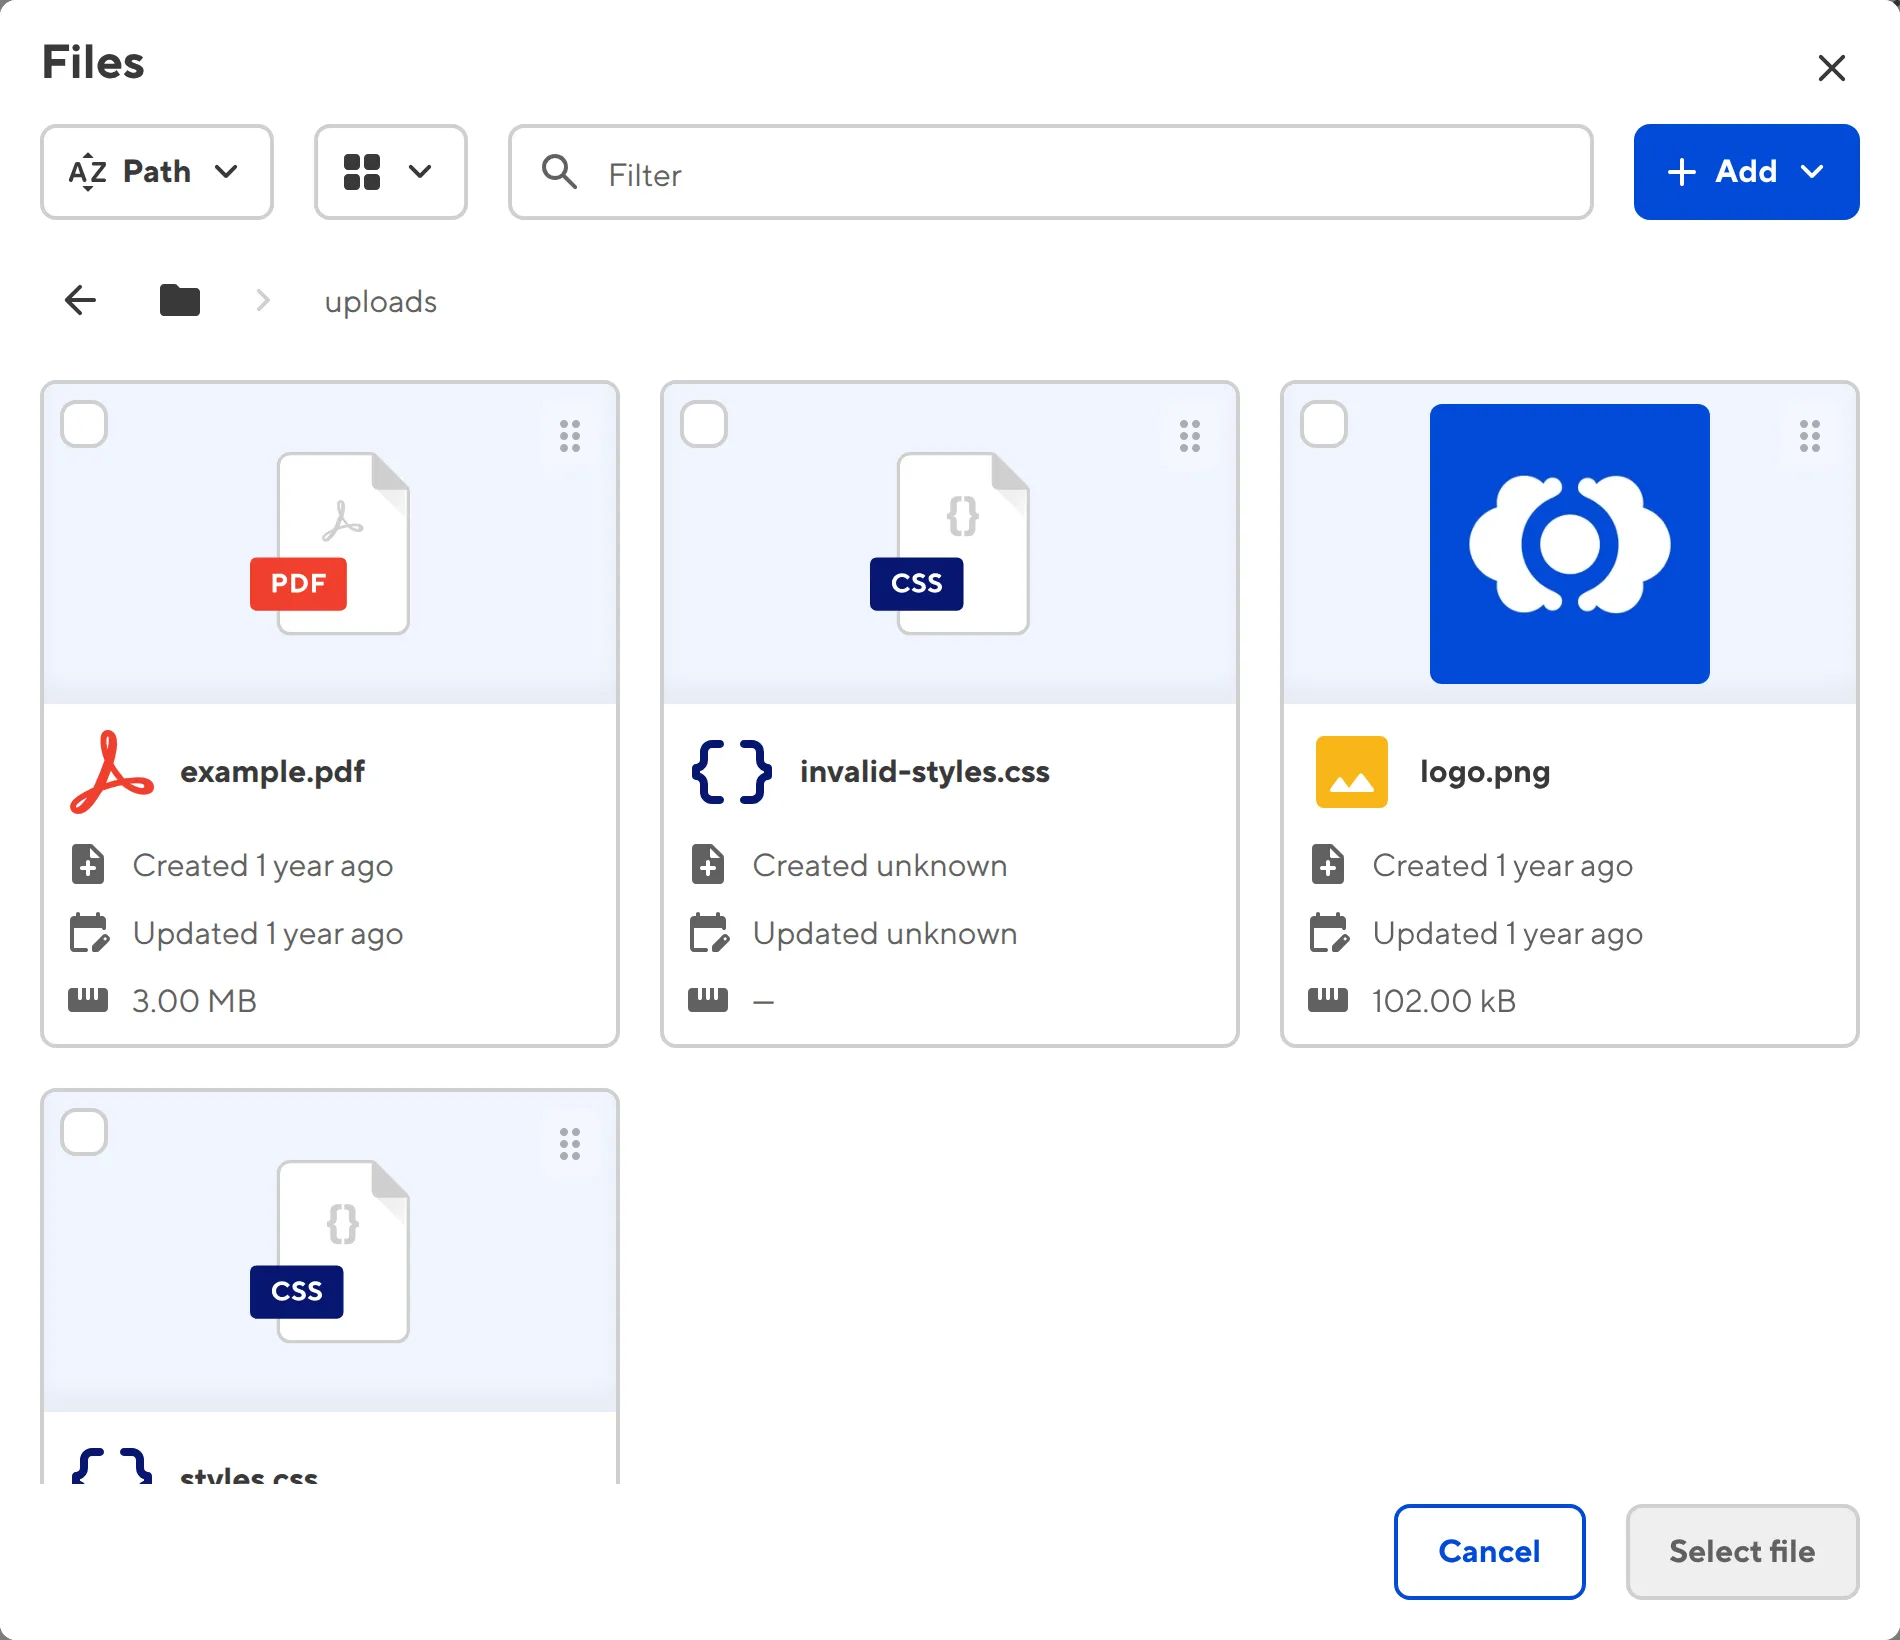
Task: Enable the styles.css card checkbox
Action: (85, 1133)
